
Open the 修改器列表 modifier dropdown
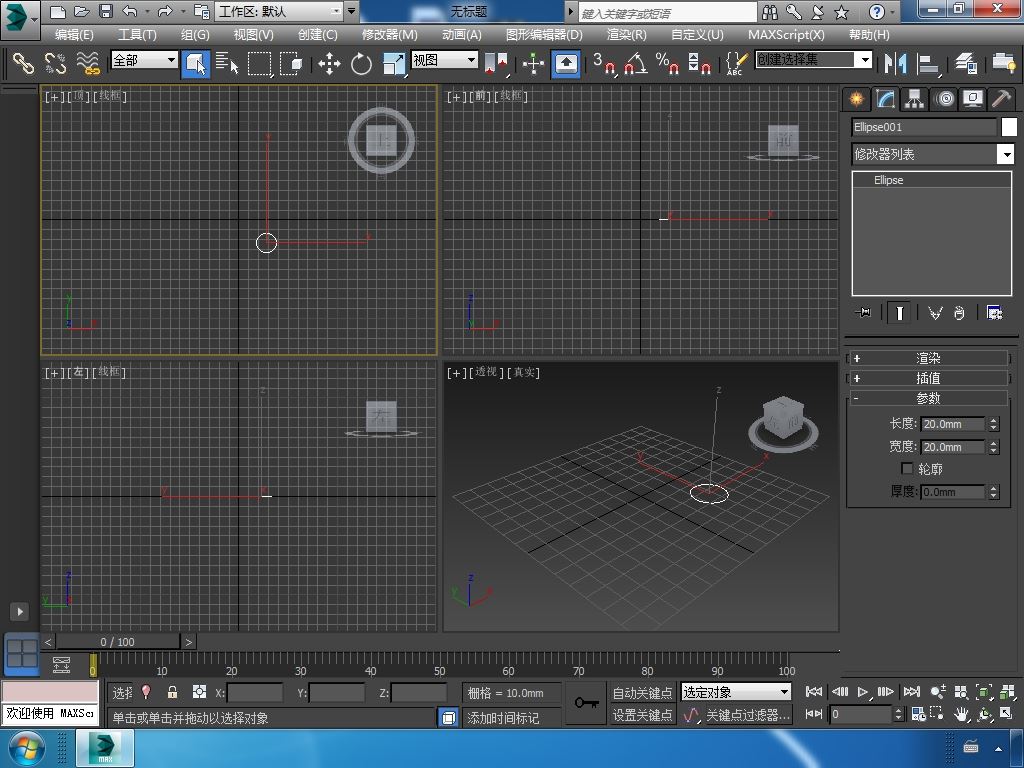coord(1005,154)
